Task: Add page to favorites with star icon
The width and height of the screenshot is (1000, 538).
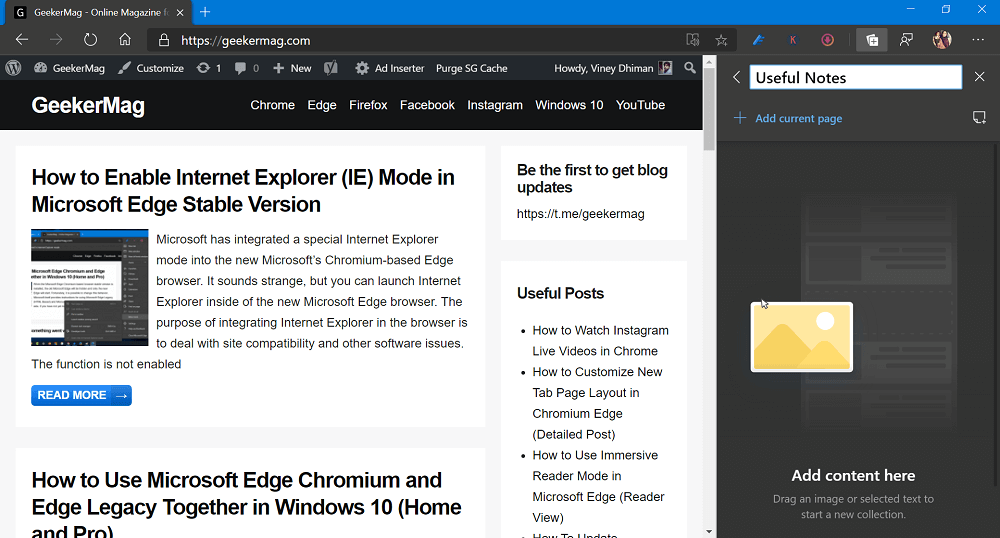Action: [721, 40]
